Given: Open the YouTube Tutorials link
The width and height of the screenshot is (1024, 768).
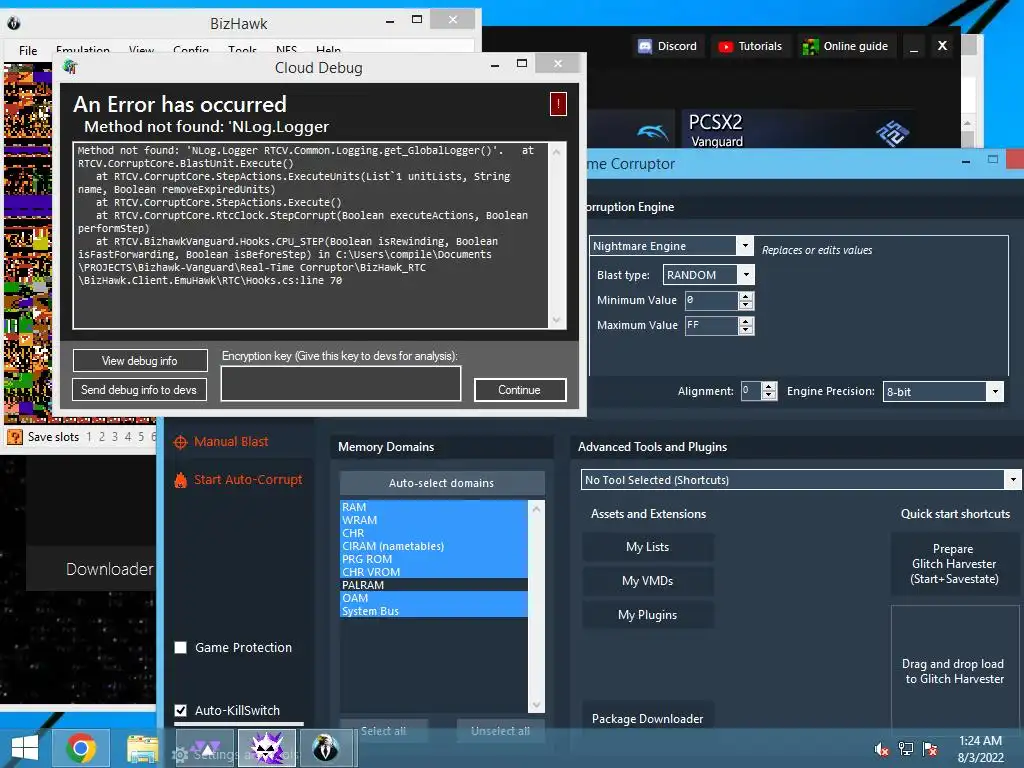Looking at the screenshot, I should (x=750, y=46).
